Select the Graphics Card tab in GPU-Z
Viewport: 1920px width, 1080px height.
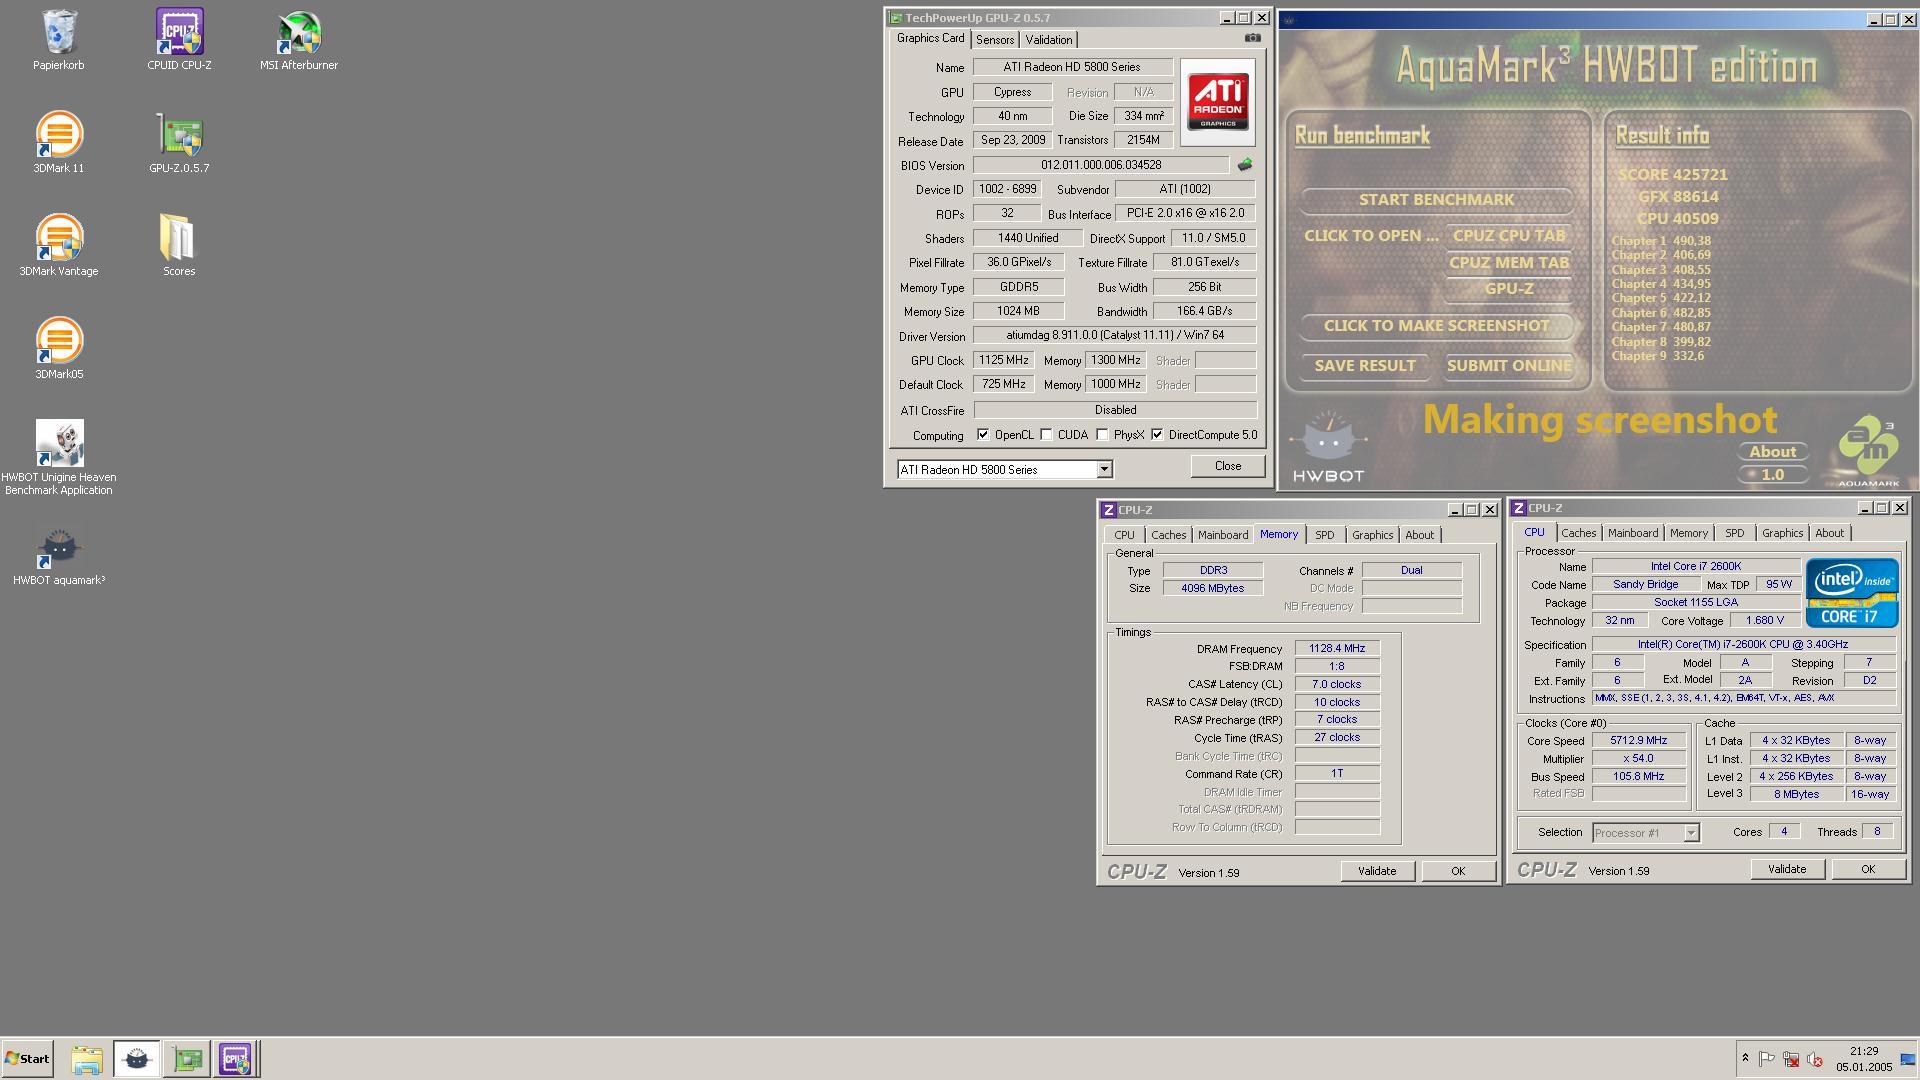[x=931, y=38]
